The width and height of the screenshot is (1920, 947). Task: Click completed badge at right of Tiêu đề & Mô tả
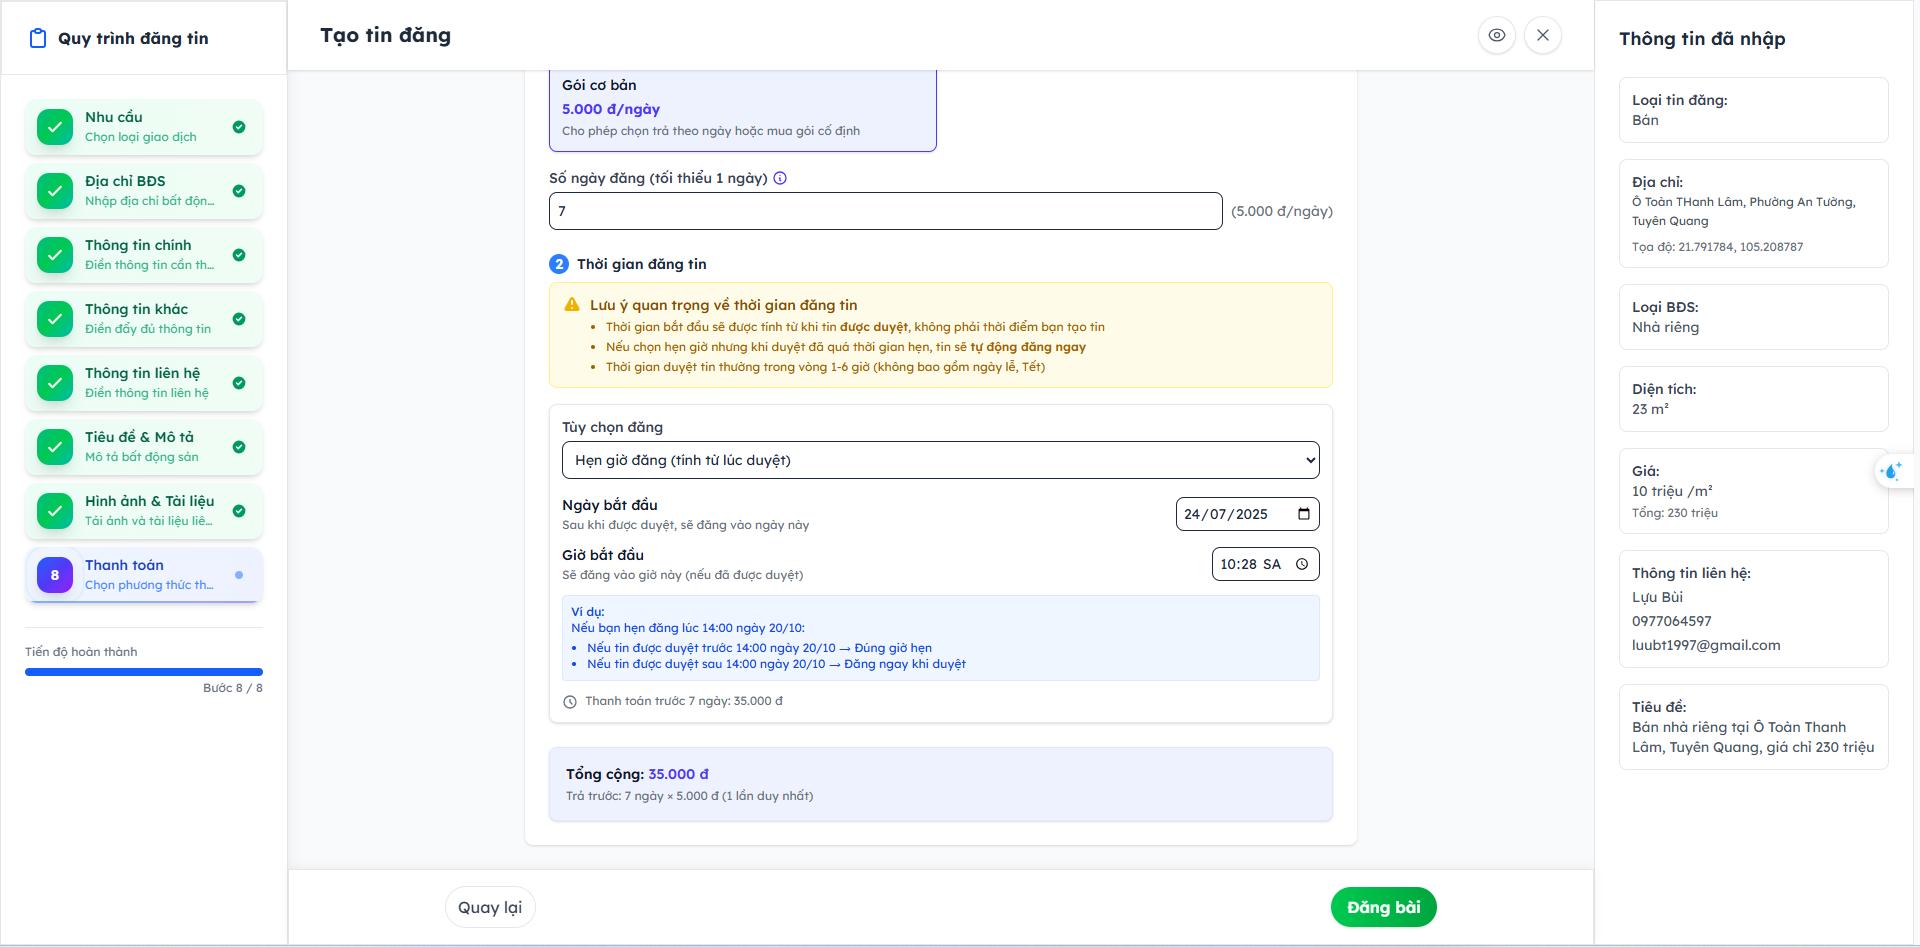[239, 447]
